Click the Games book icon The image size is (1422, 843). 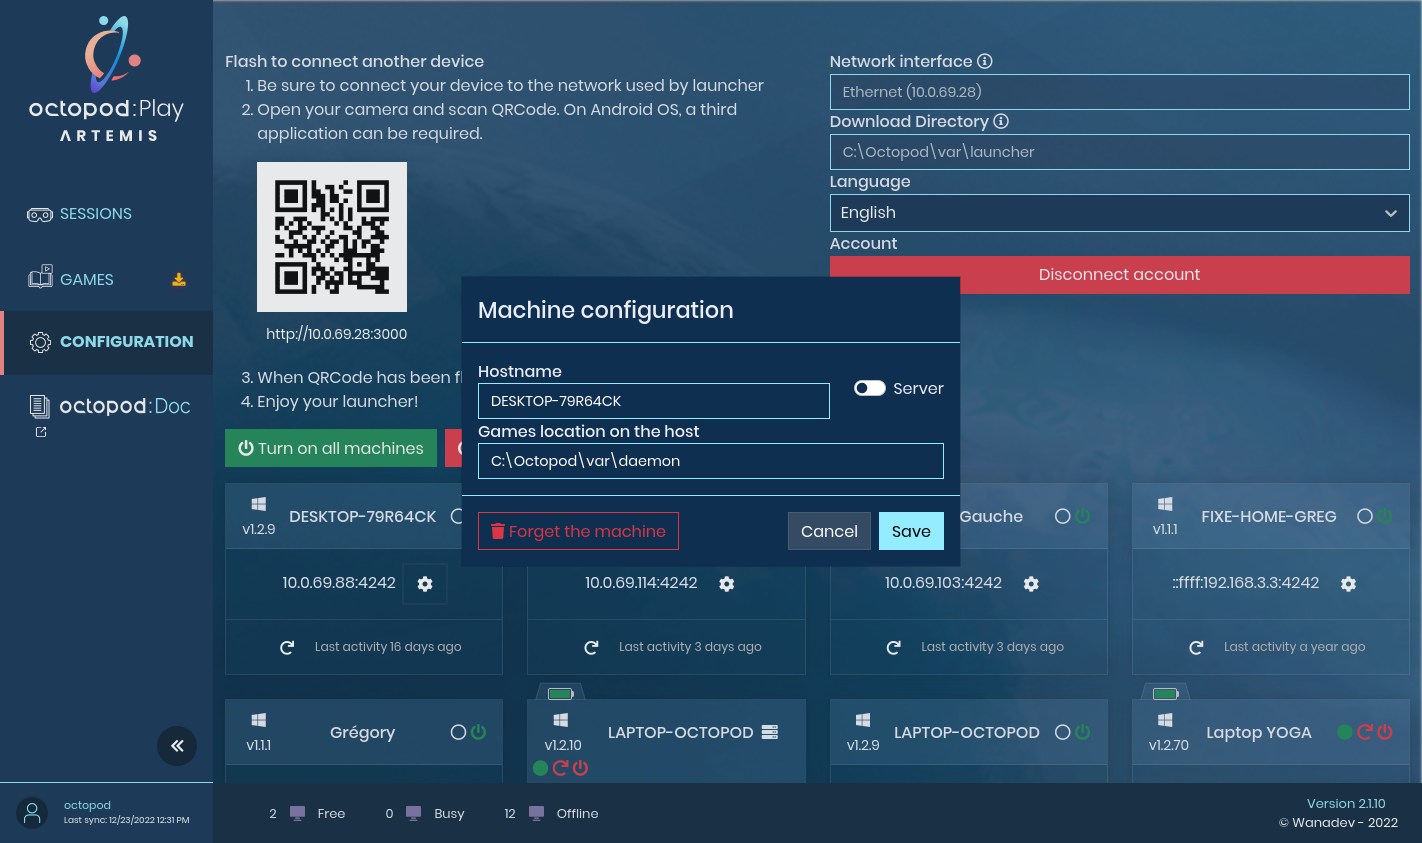[40, 277]
